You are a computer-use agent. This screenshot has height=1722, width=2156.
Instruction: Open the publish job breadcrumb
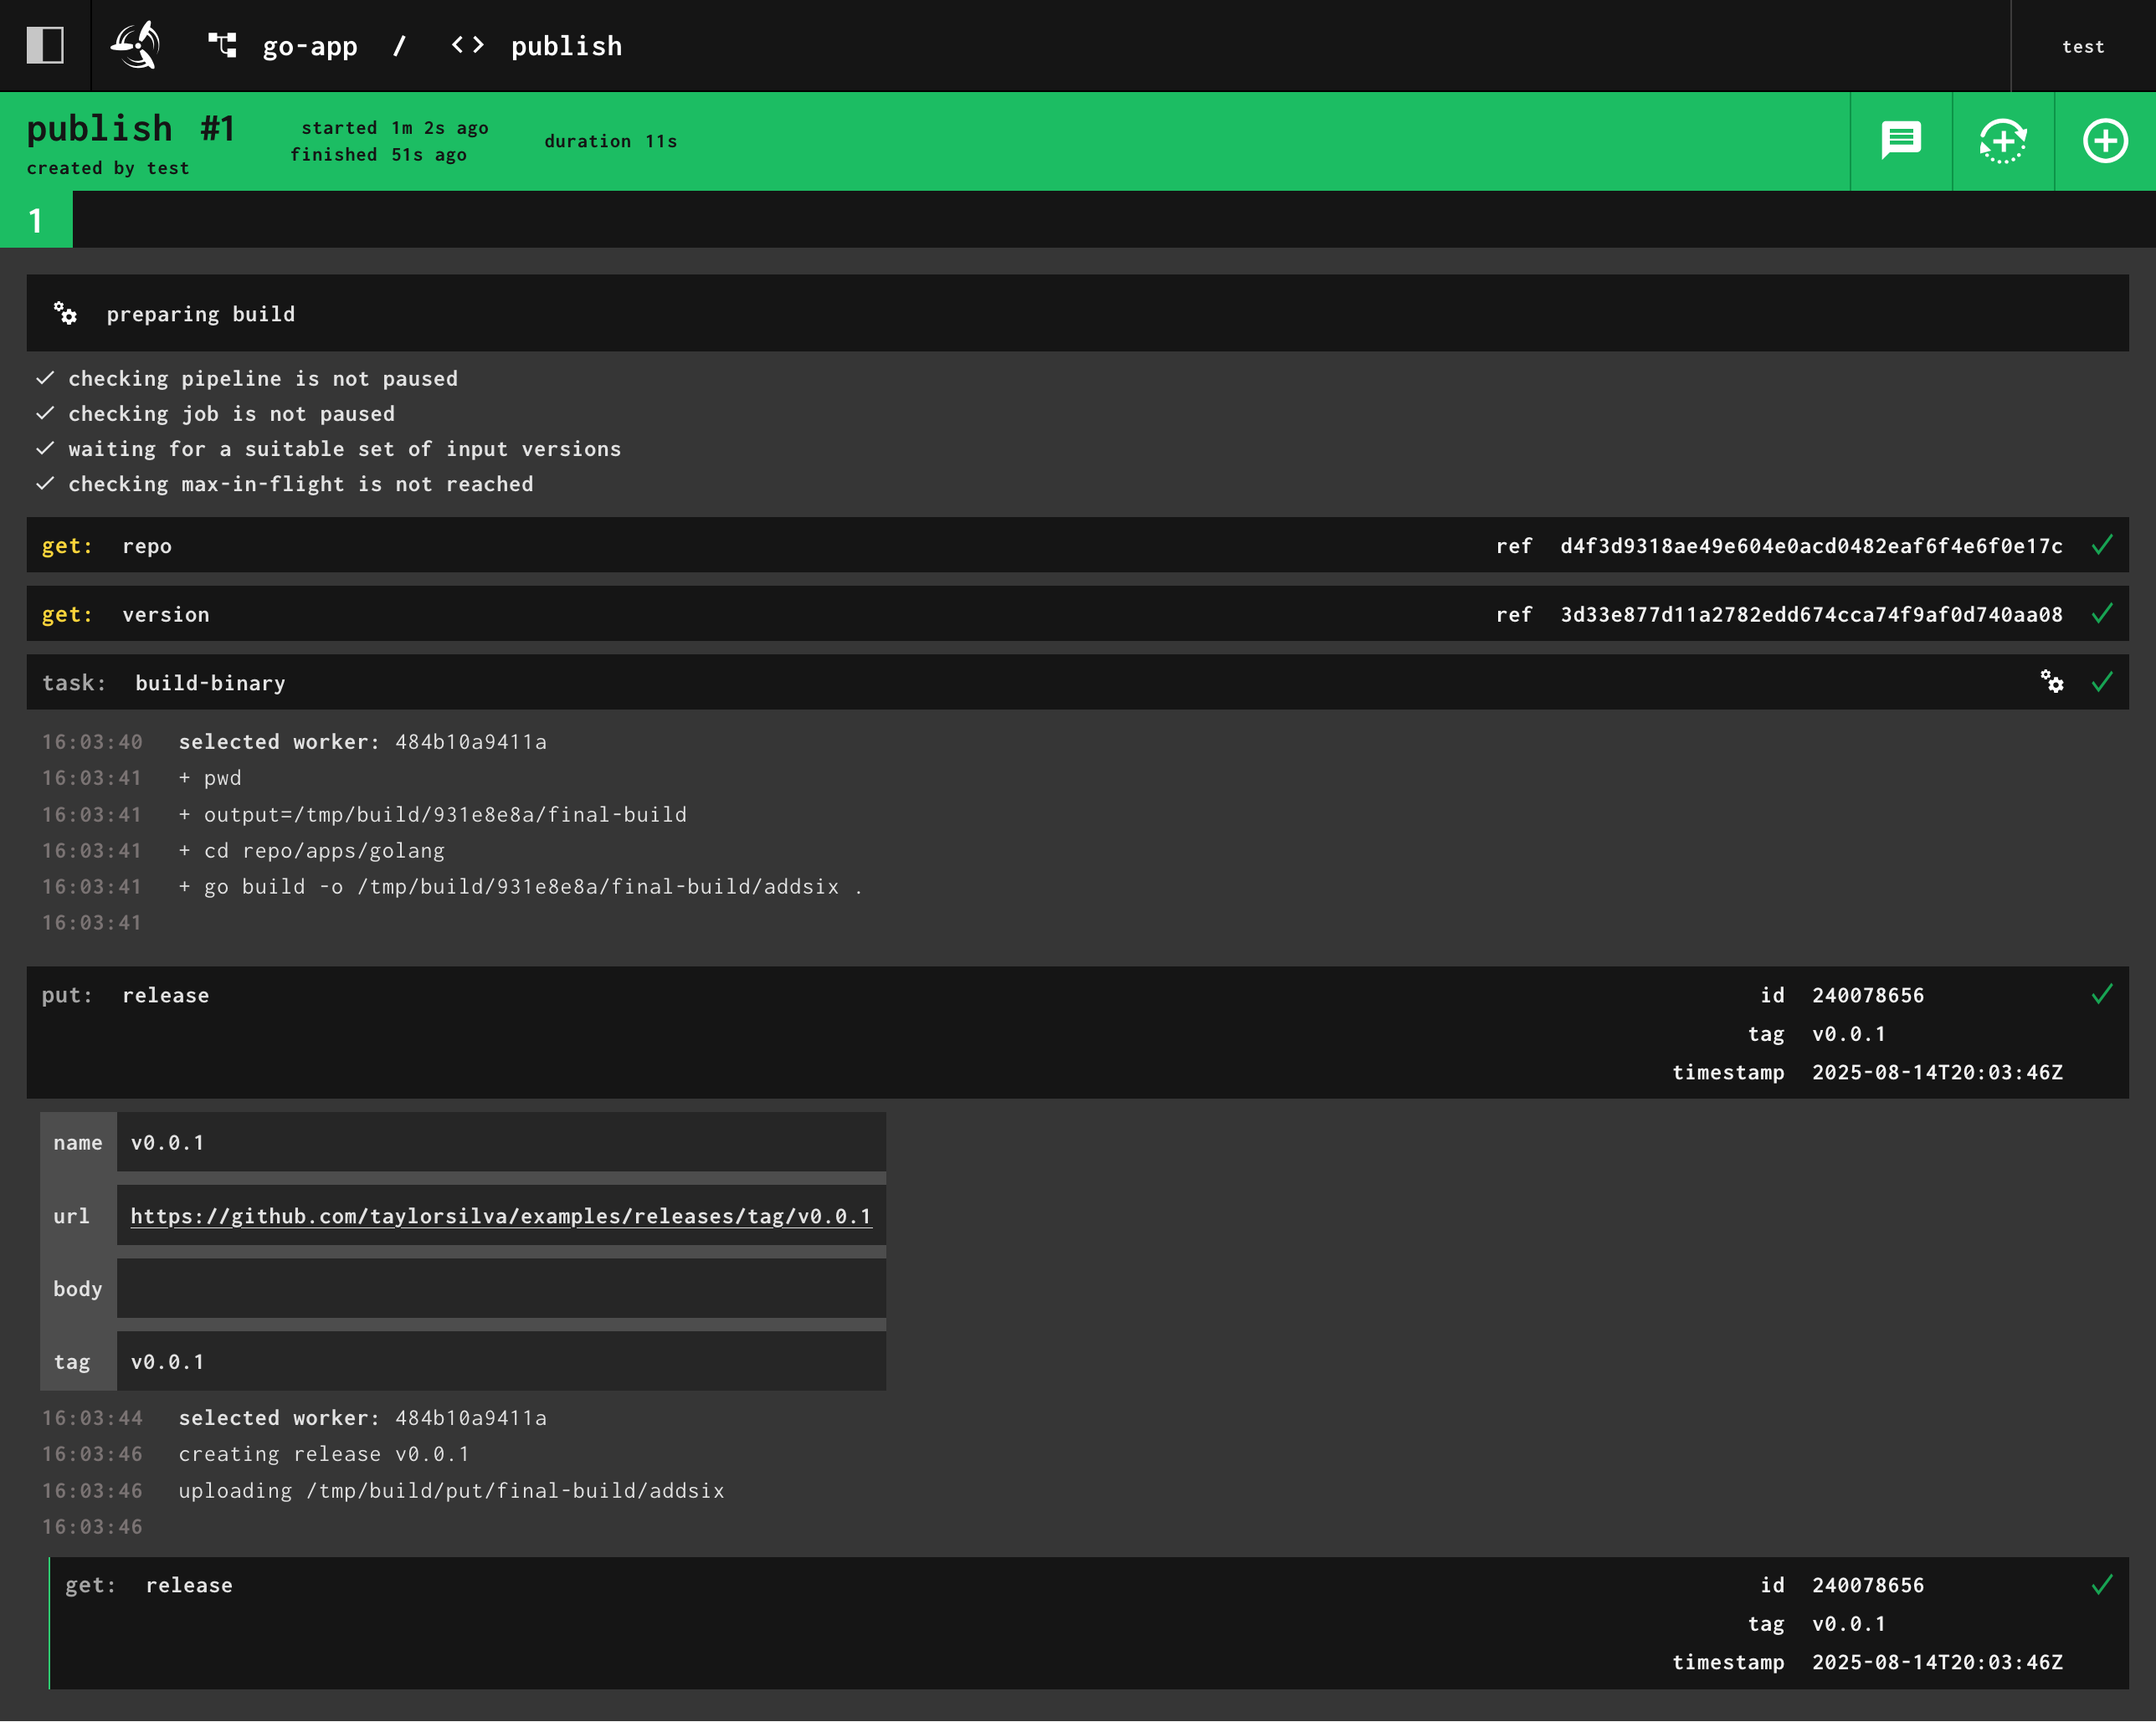coord(565,46)
